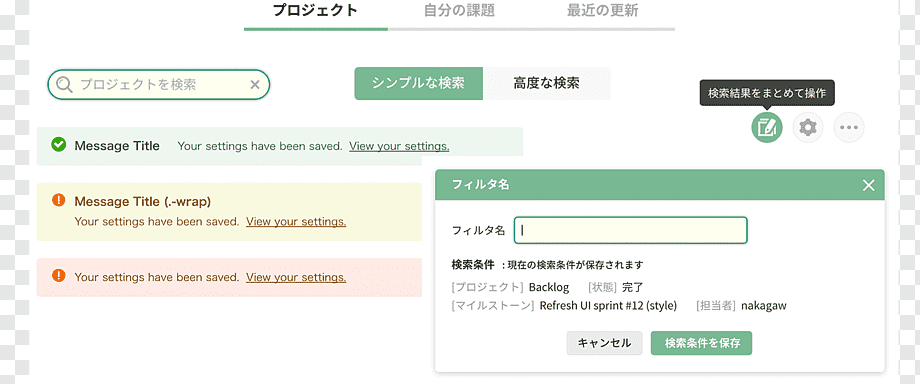Click the キャンセル button
This screenshot has height=384, width=920.
coord(604,343)
